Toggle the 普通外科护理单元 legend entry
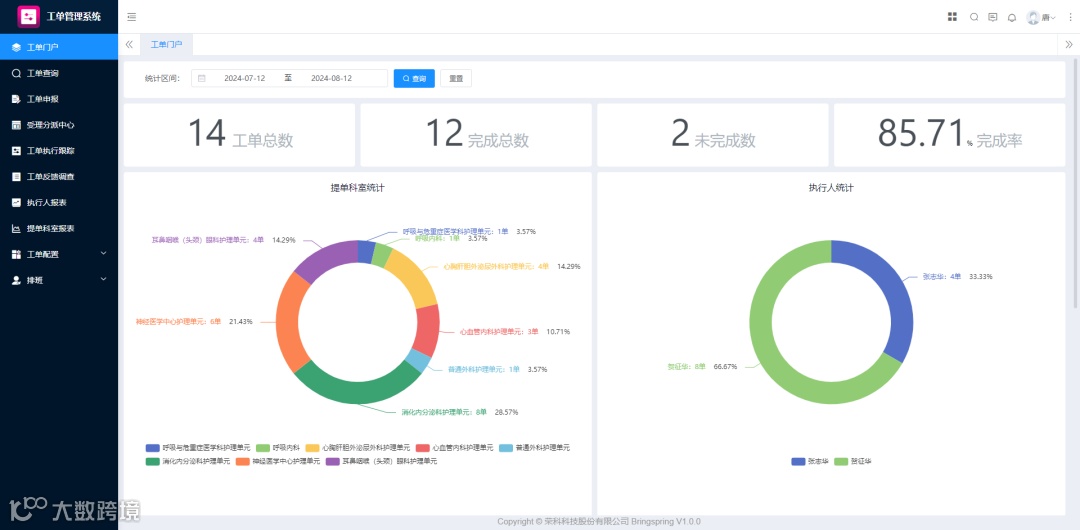 click(534, 447)
